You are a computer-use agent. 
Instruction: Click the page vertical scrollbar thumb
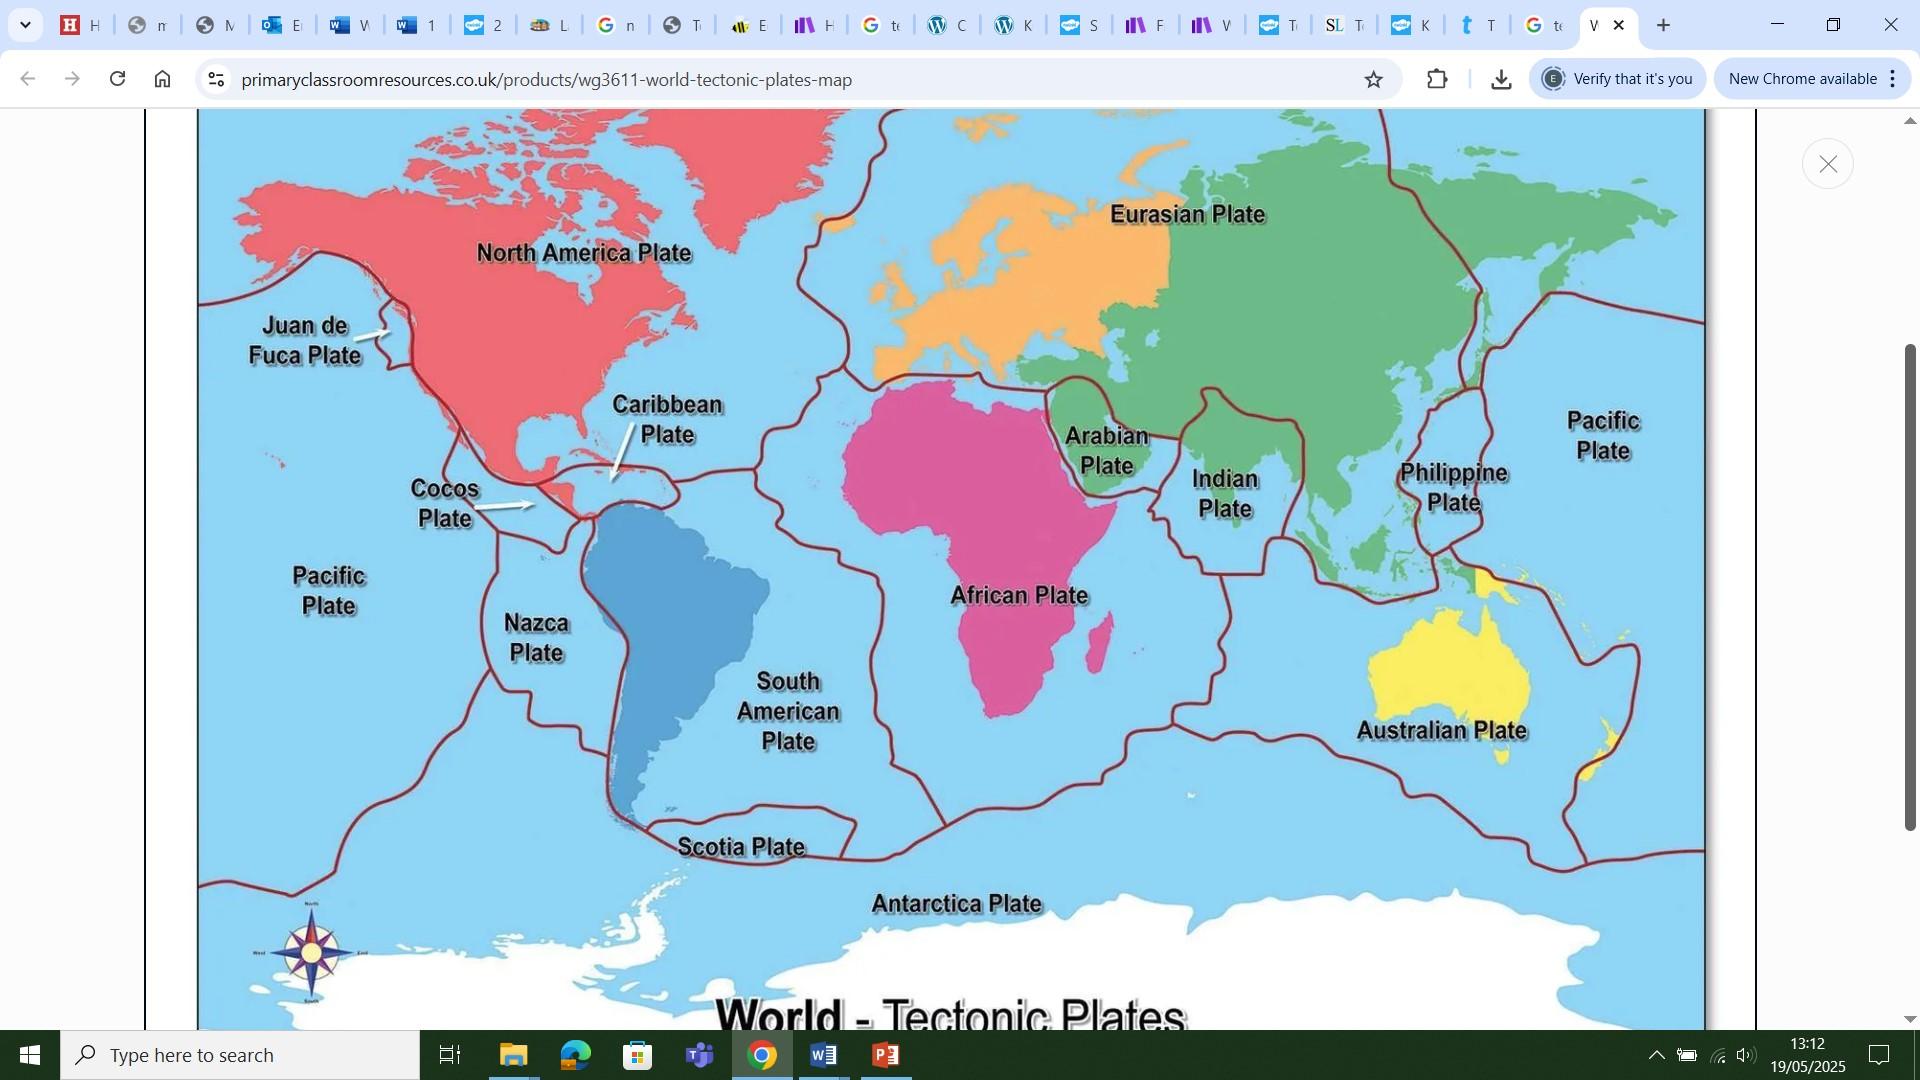pos(1909,586)
